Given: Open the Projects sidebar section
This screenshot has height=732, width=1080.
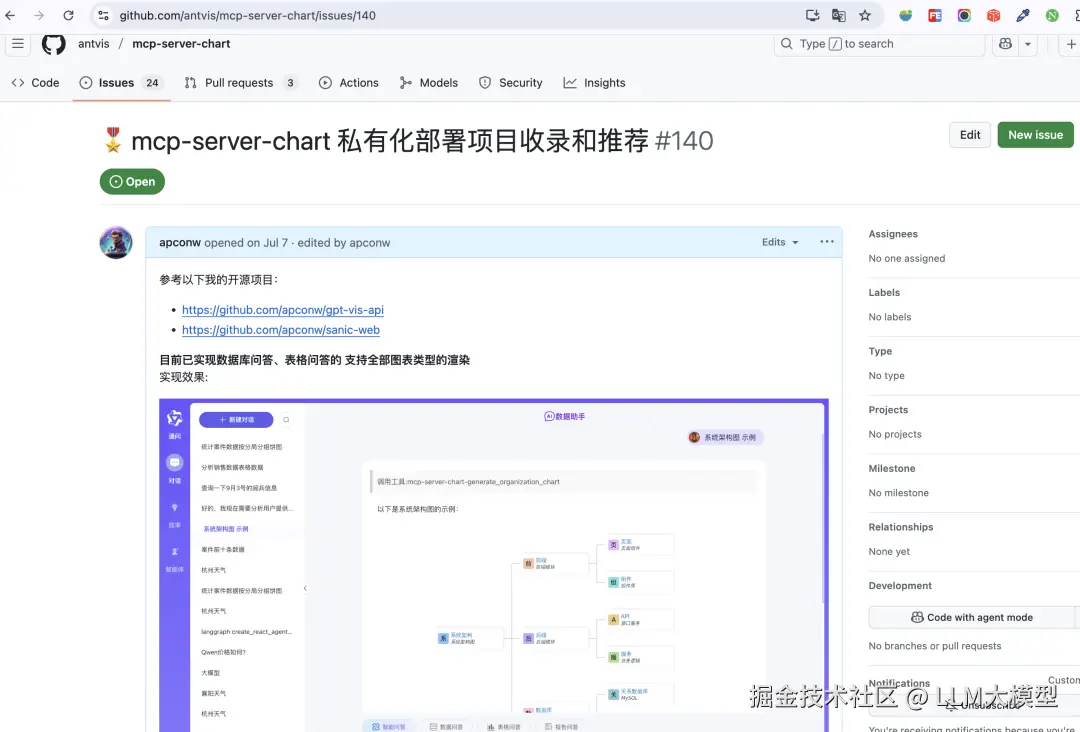Looking at the screenshot, I should pos(888,410).
